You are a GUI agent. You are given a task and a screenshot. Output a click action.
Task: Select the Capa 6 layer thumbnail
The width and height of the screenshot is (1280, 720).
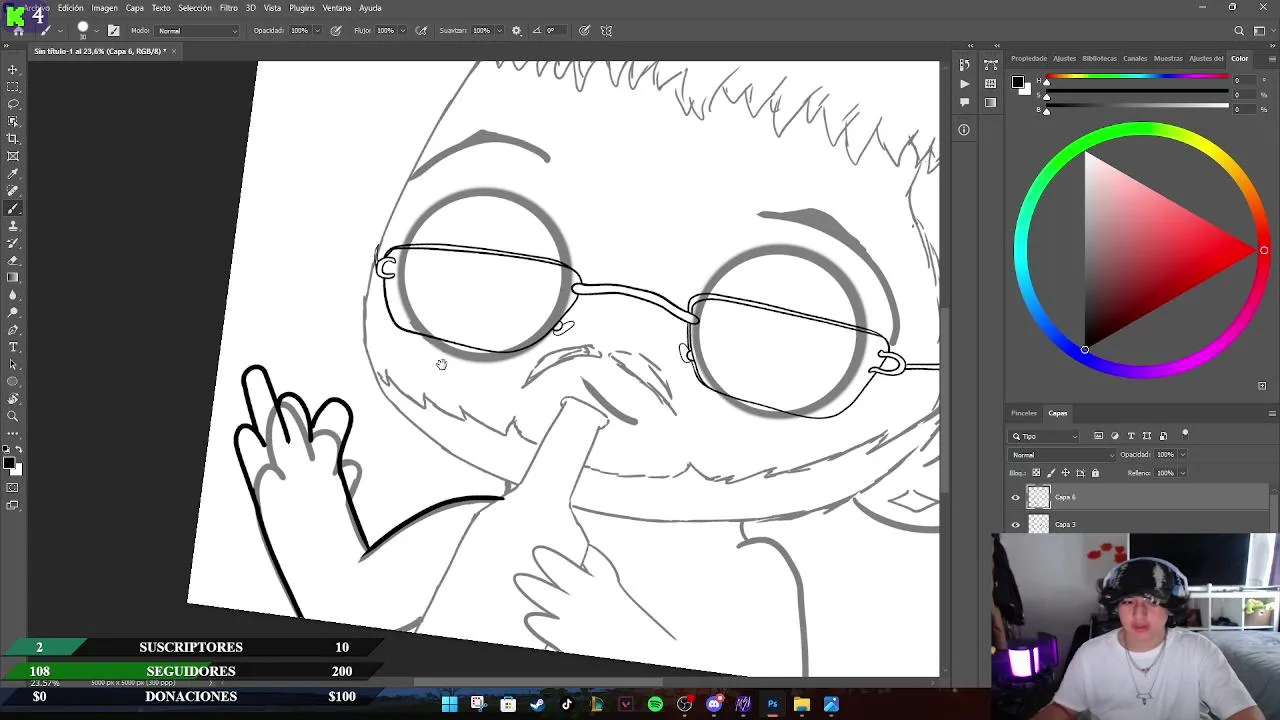[1039, 497]
